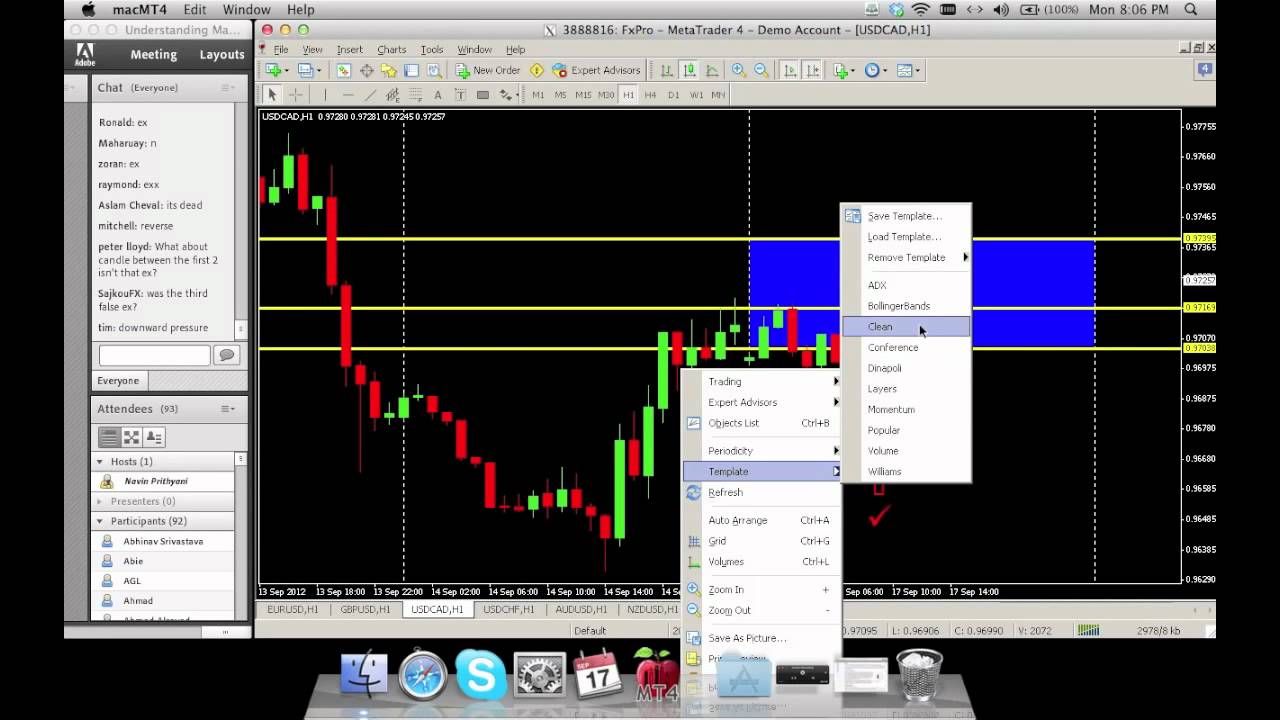Image resolution: width=1280 pixels, height=720 pixels.
Task: Collapse the Participants (92) group
Action: (x=99, y=521)
